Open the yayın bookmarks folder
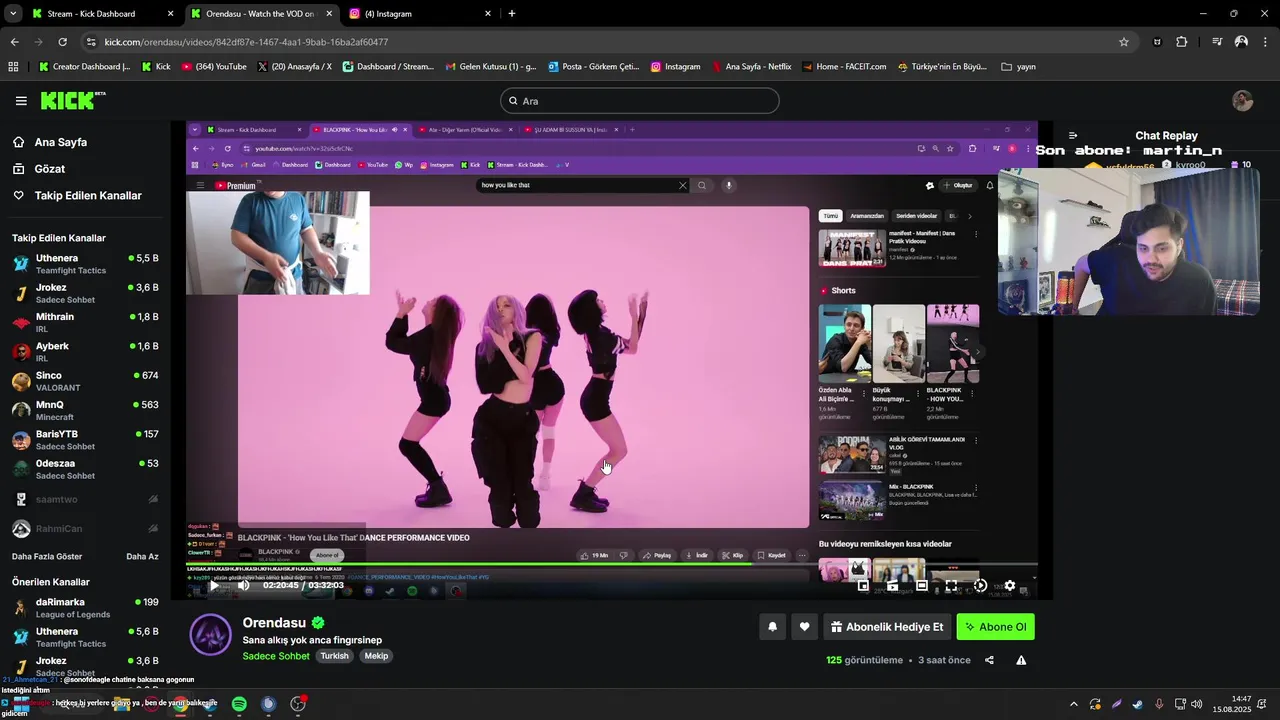Image resolution: width=1280 pixels, height=720 pixels. click(x=1019, y=67)
